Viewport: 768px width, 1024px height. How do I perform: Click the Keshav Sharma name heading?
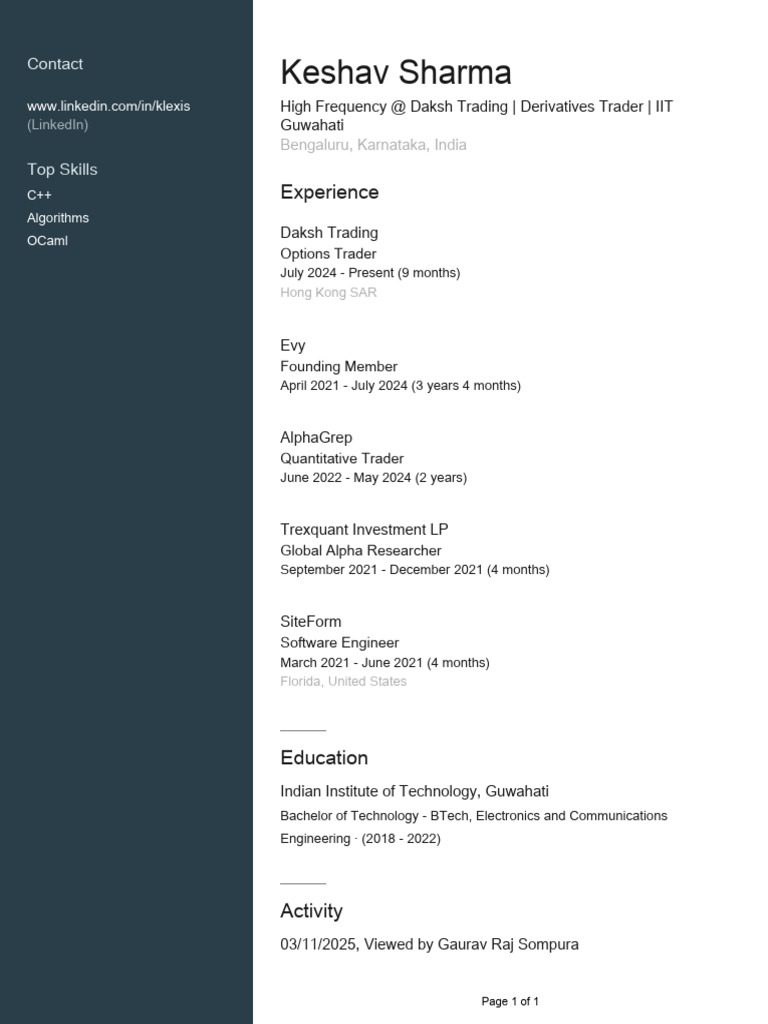[x=396, y=72]
